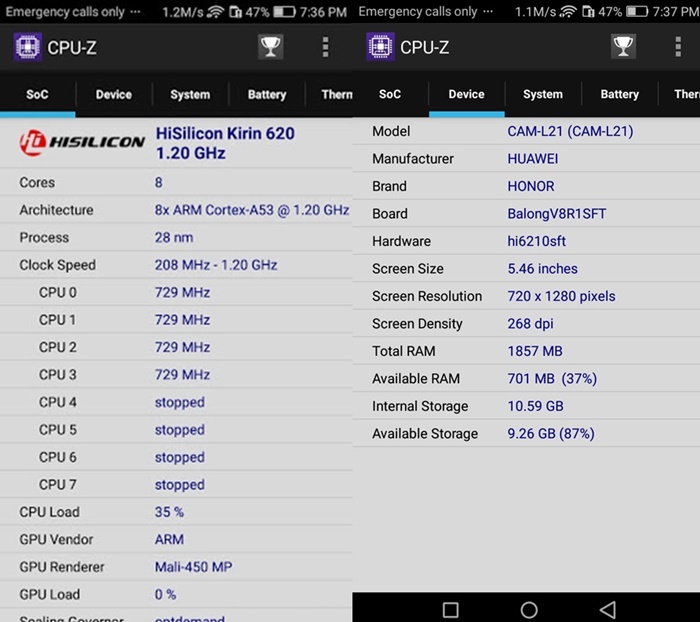Tap the 8x ARM Cortex-A53 architecture value
Viewport: 700px width, 622px height.
252,210
